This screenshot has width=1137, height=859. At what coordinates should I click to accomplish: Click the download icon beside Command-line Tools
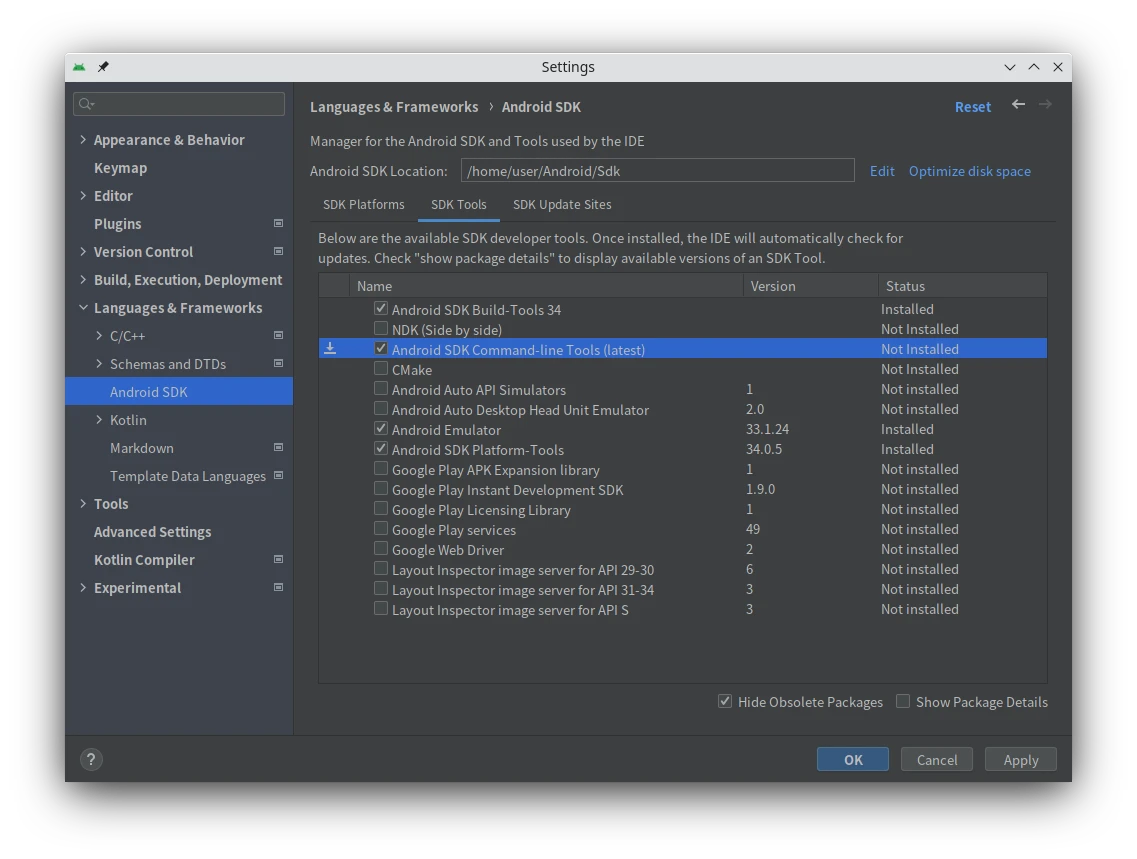click(330, 349)
